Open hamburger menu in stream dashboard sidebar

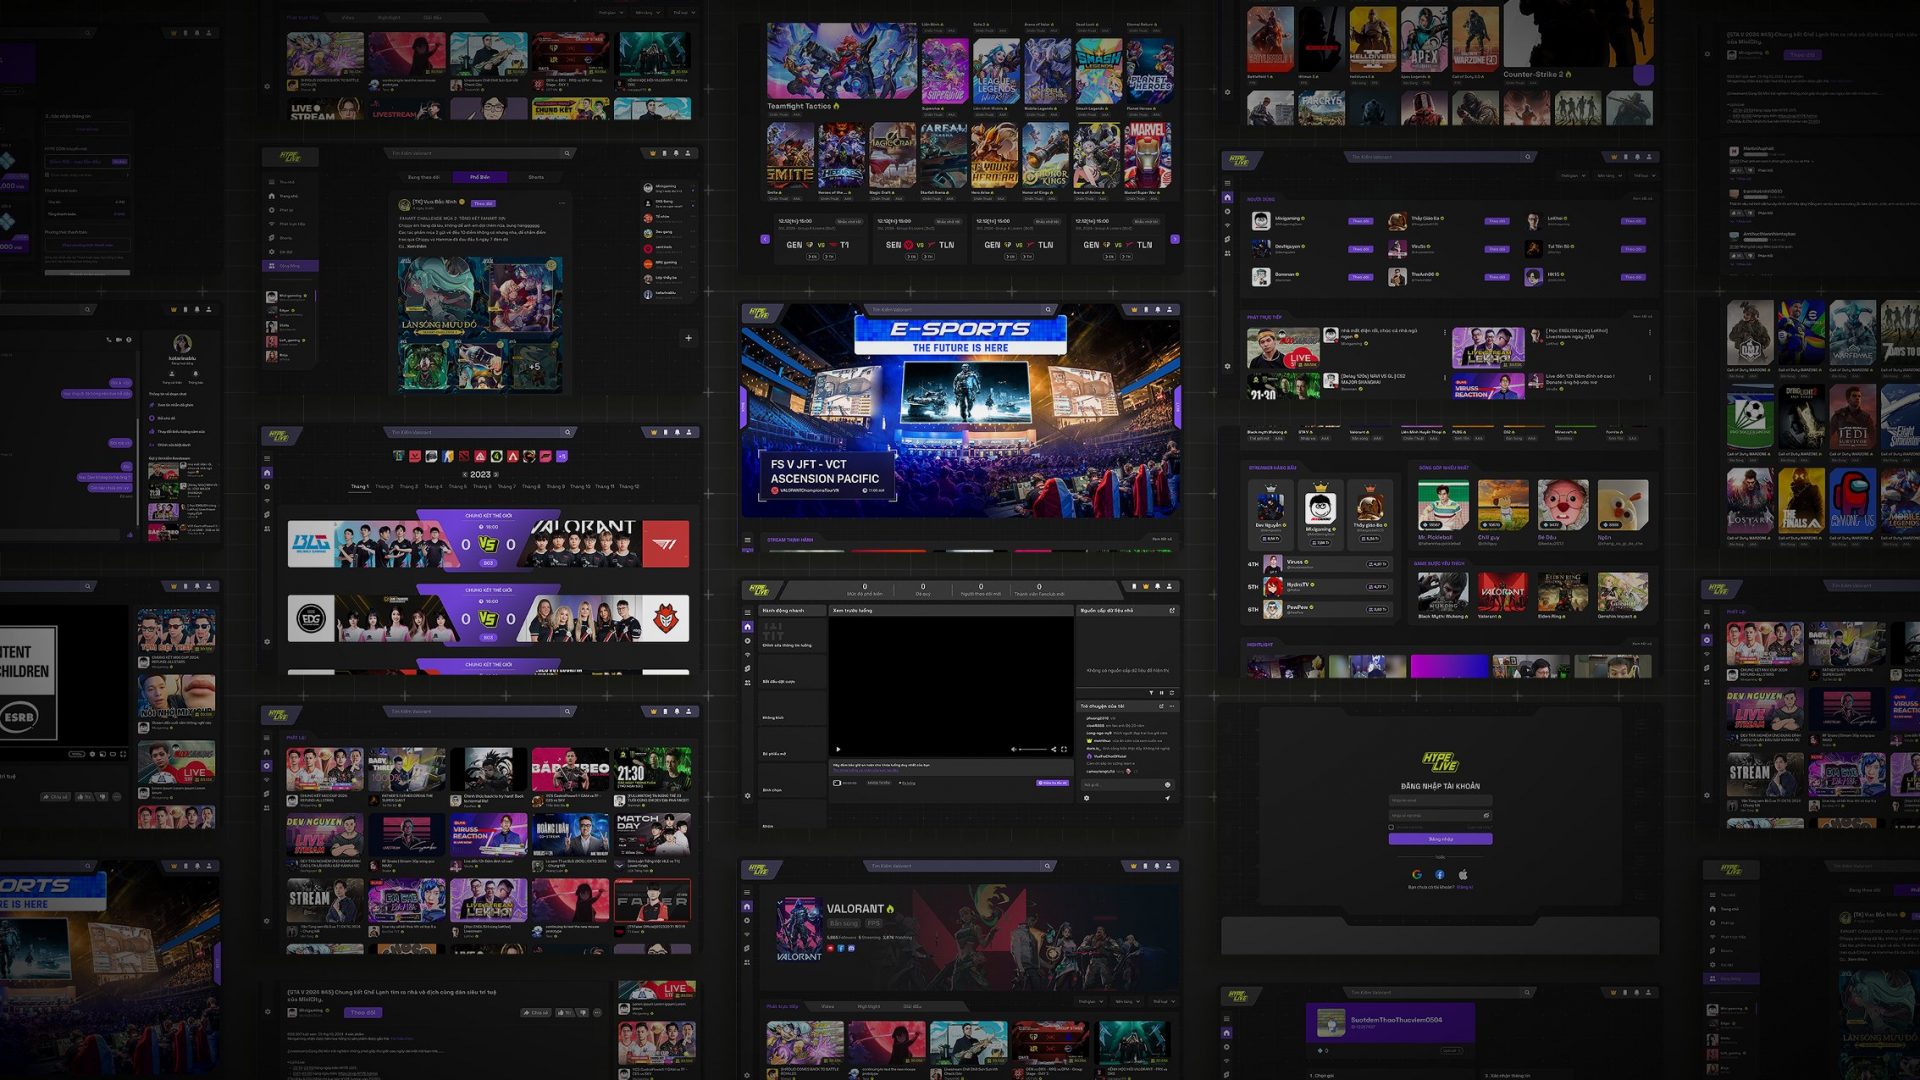tap(747, 612)
